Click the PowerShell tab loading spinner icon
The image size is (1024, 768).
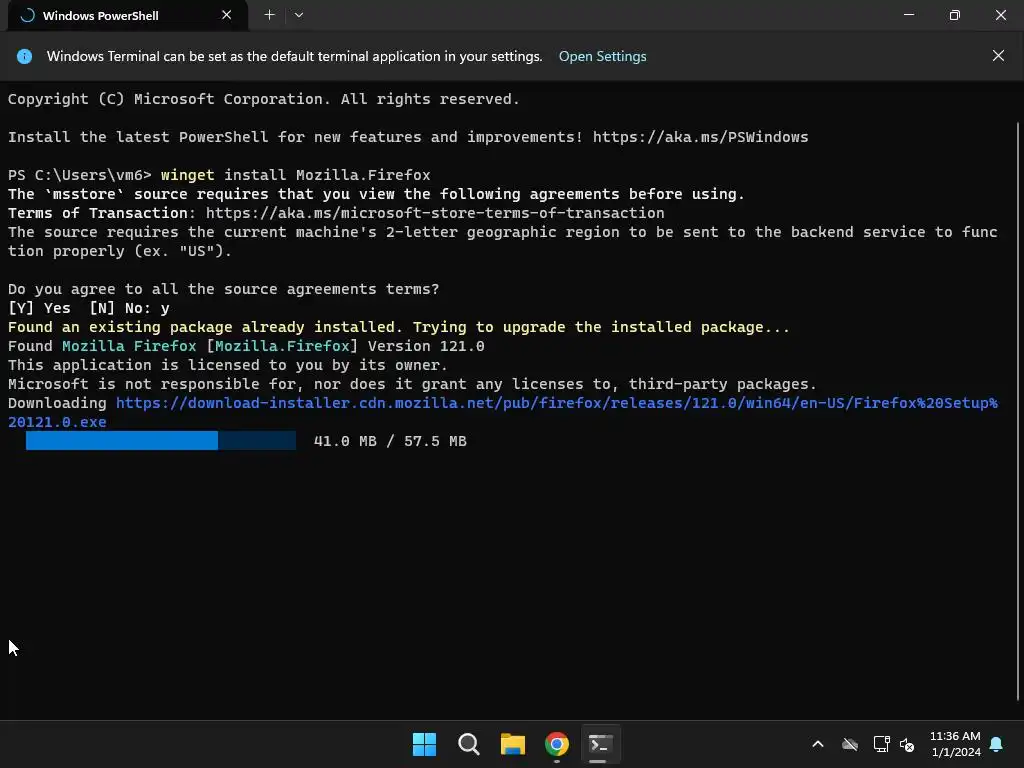pos(27,16)
